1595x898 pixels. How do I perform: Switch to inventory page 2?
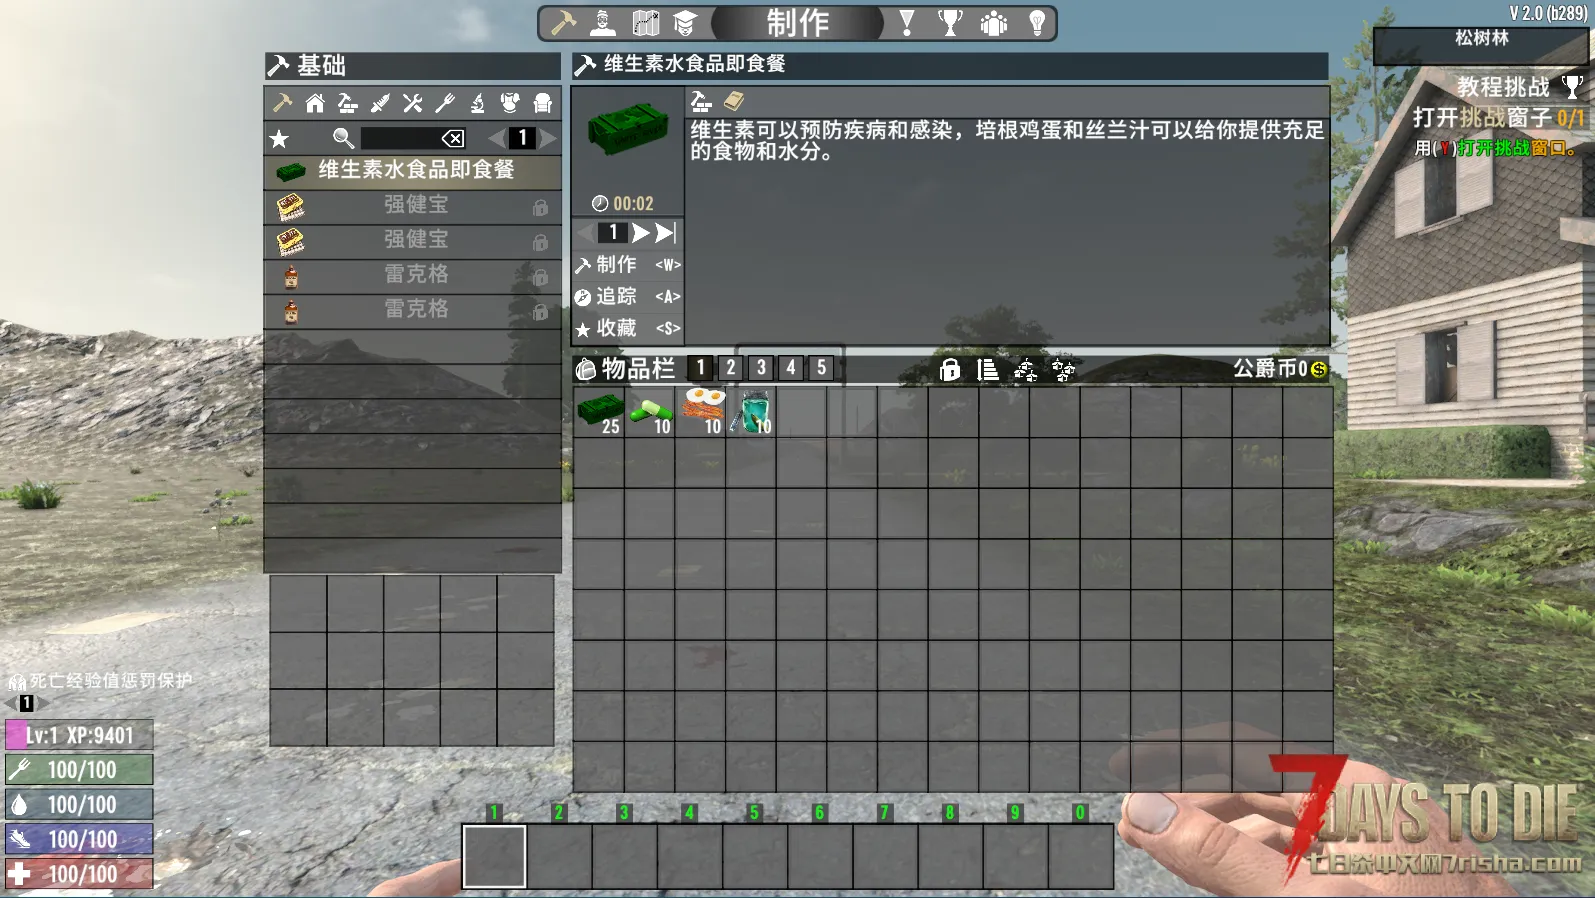731,368
